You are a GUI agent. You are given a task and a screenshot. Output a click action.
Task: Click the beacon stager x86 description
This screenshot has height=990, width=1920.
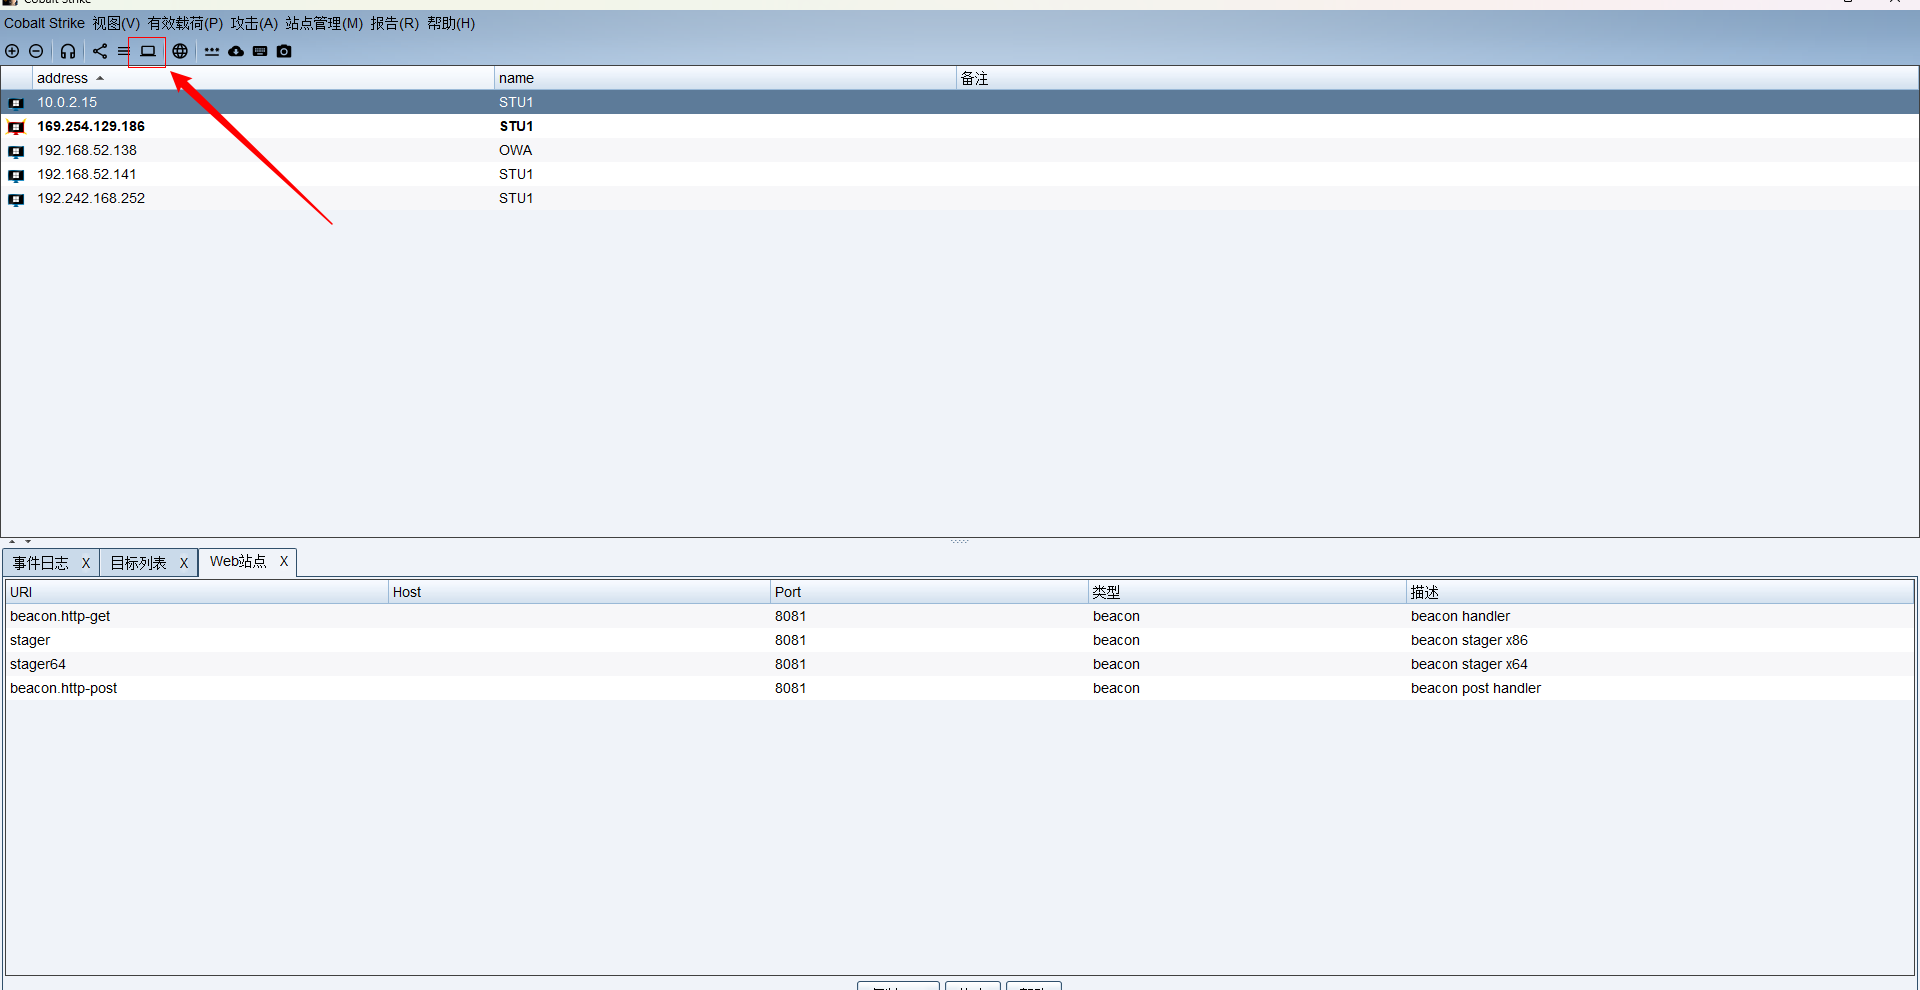[x=1469, y=640]
